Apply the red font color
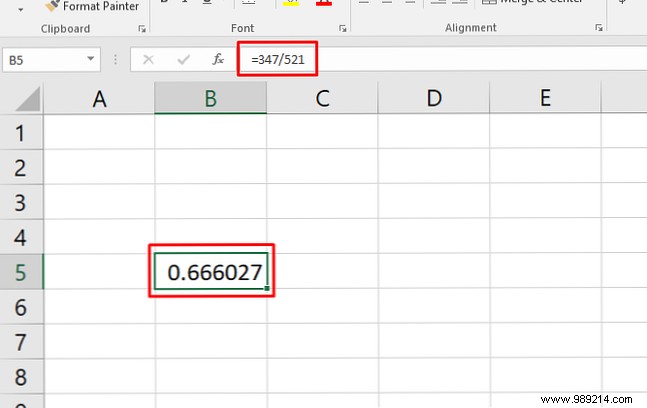The image size is (647, 408). point(324,3)
